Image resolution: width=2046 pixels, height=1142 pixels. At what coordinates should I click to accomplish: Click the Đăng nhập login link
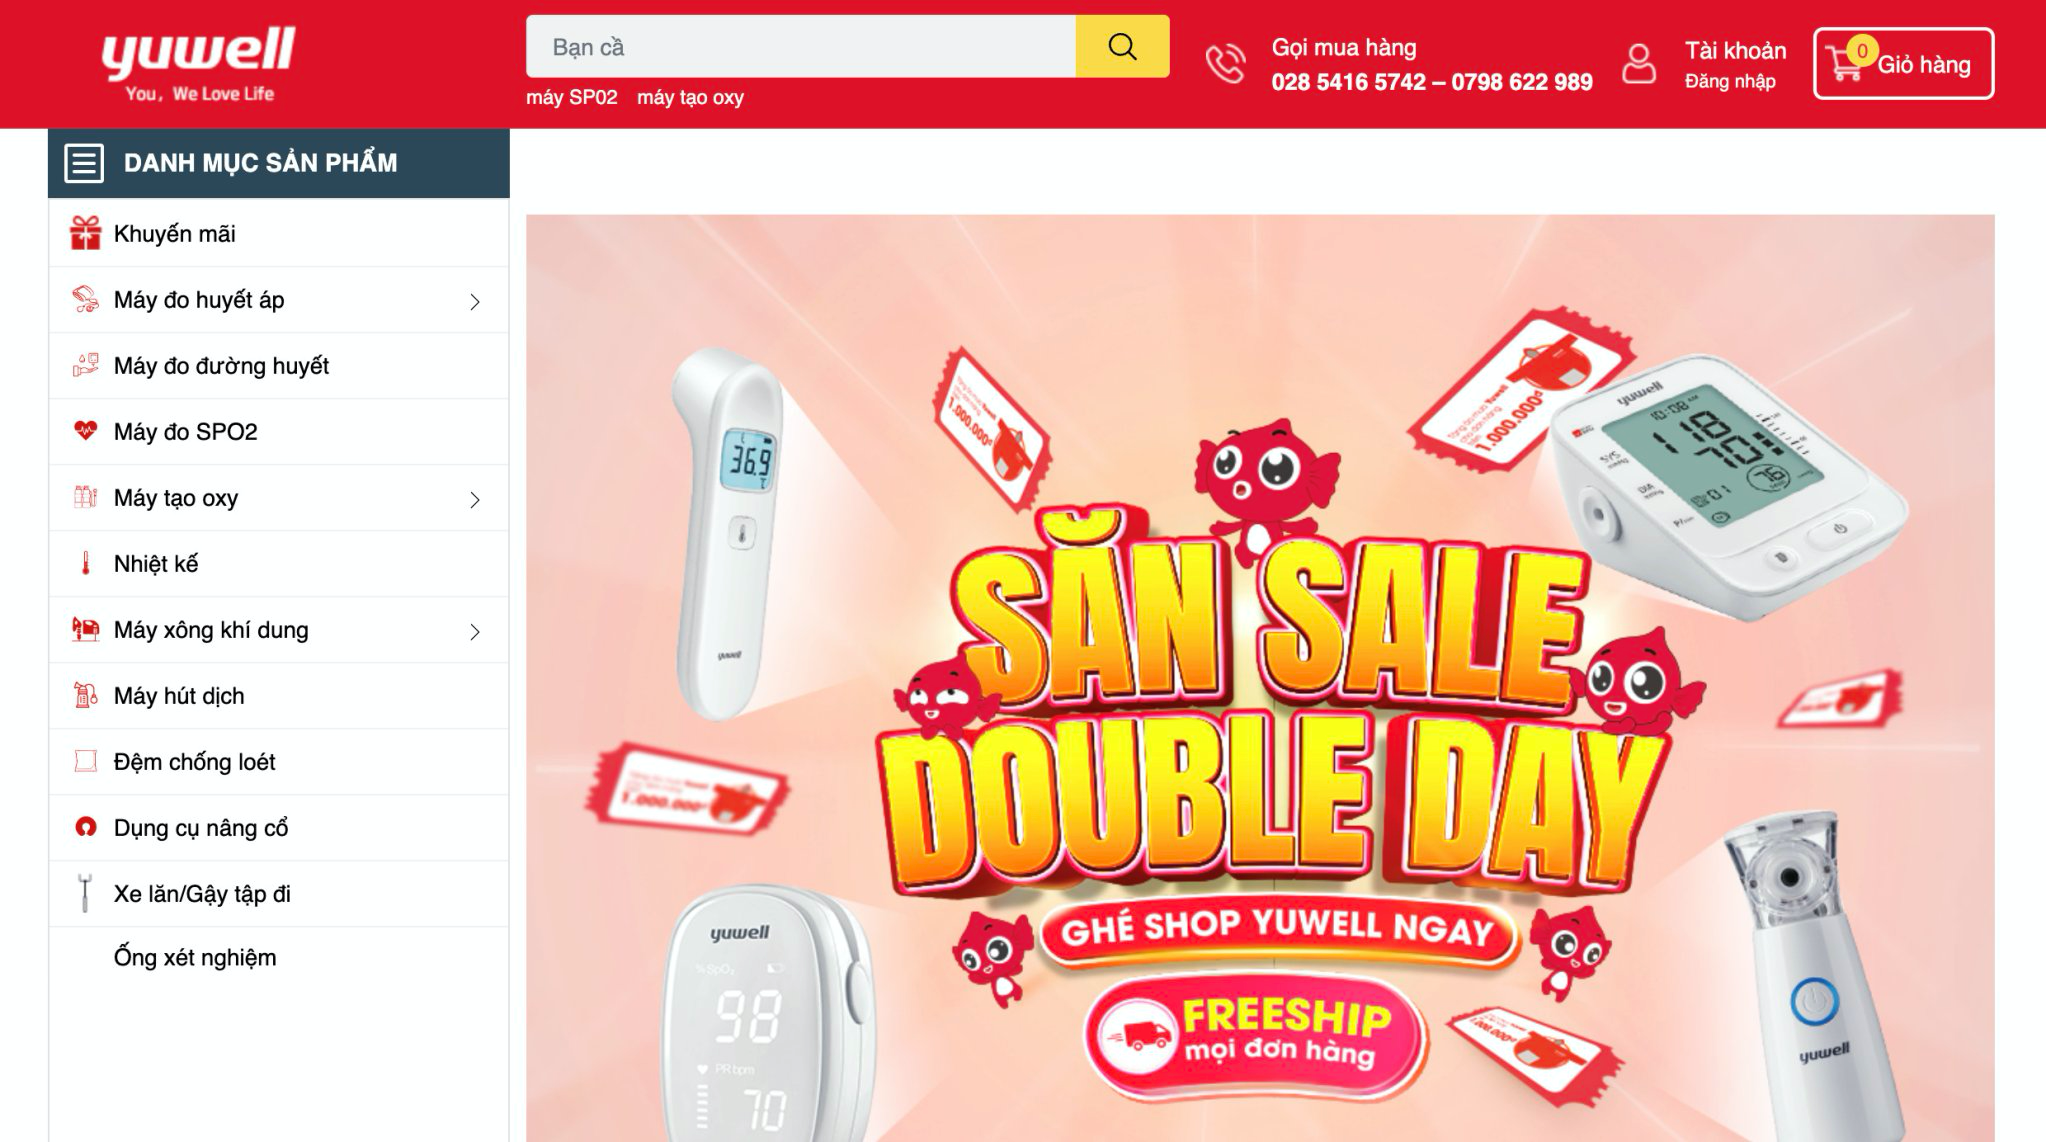(x=1730, y=81)
